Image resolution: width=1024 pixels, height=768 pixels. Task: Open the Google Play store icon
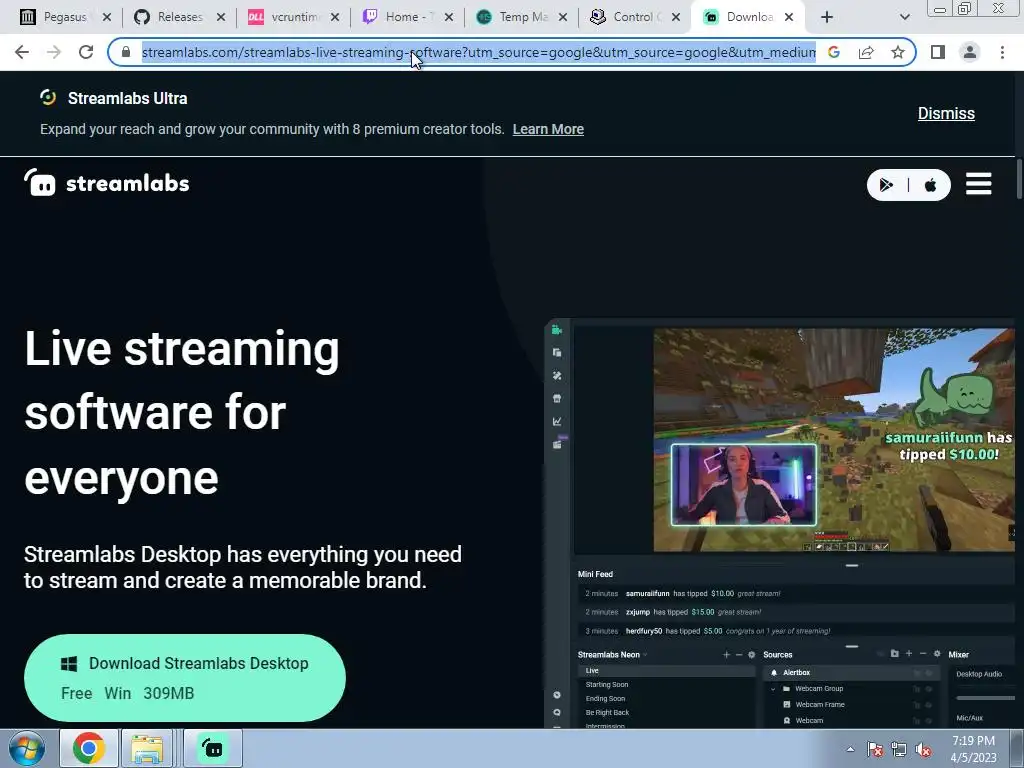coord(886,185)
